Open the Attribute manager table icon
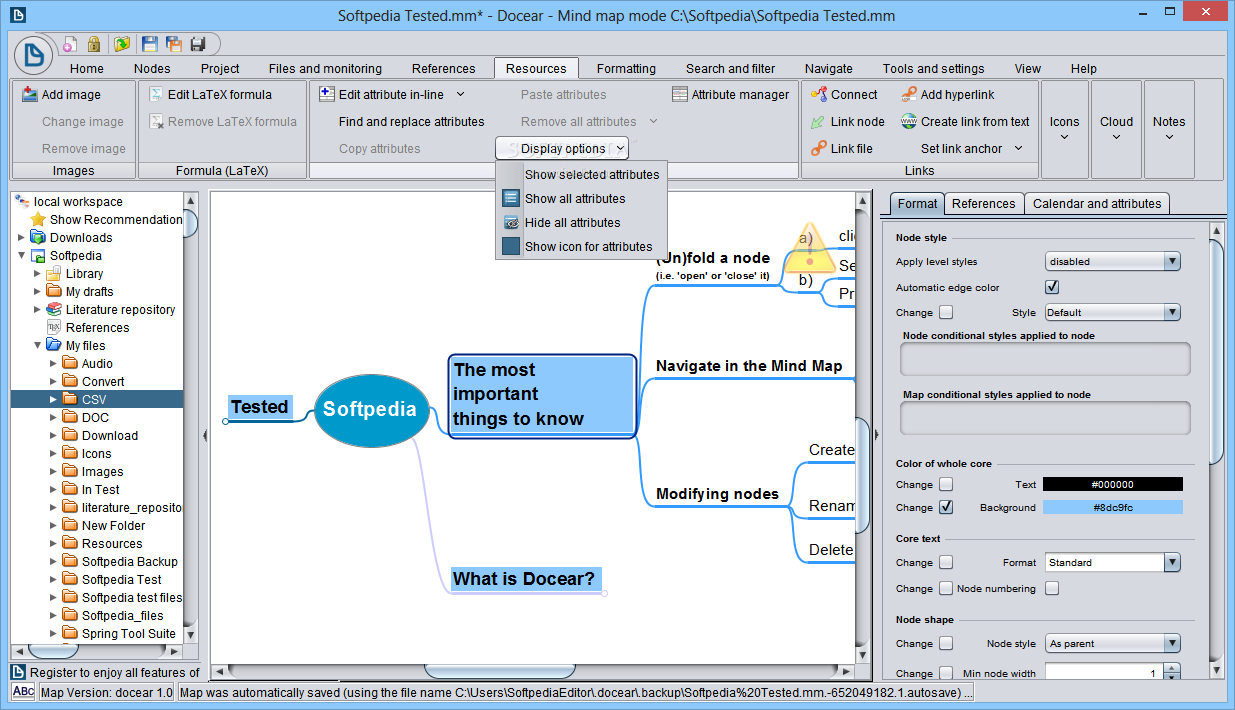1235x710 pixels. pos(679,95)
